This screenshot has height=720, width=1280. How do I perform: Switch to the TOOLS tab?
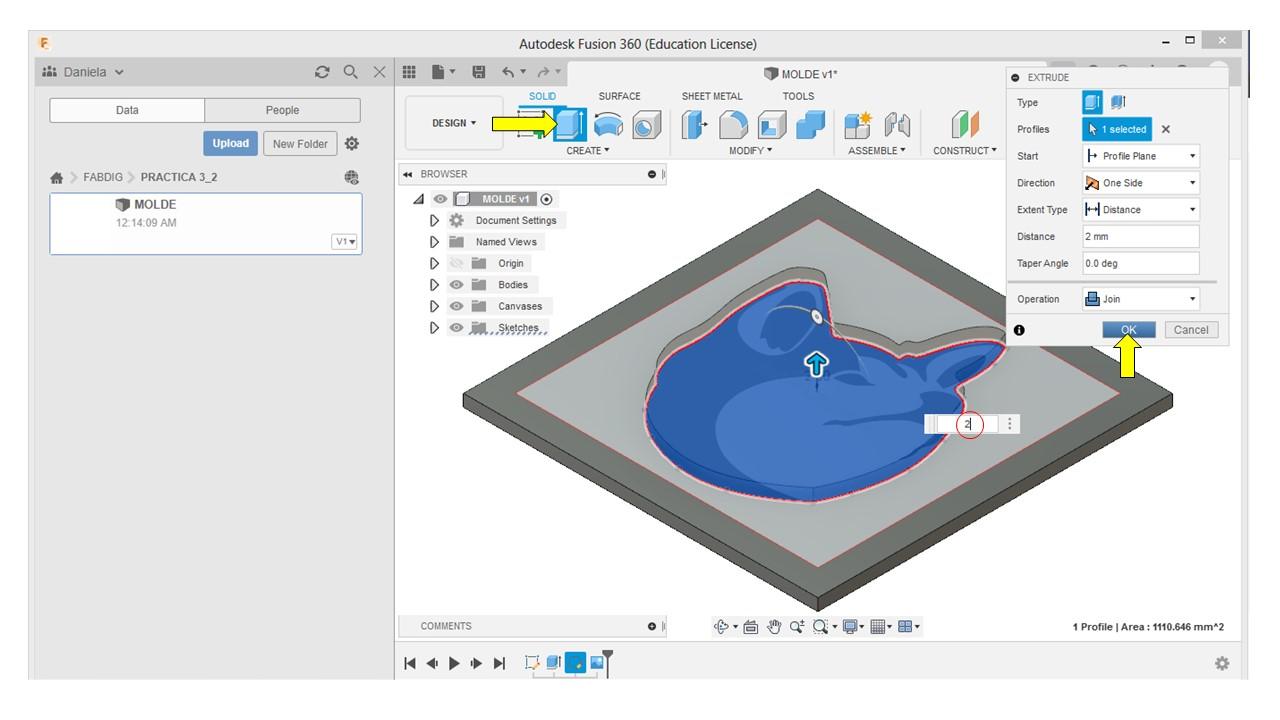[x=798, y=96]
